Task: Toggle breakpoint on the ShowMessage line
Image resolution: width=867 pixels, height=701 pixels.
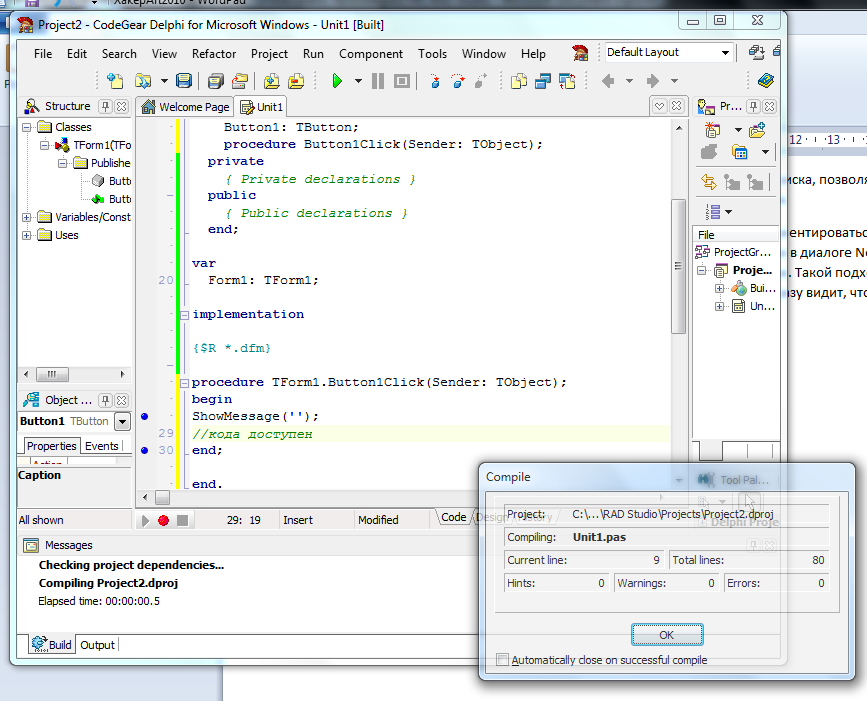Action: (144, 416)
